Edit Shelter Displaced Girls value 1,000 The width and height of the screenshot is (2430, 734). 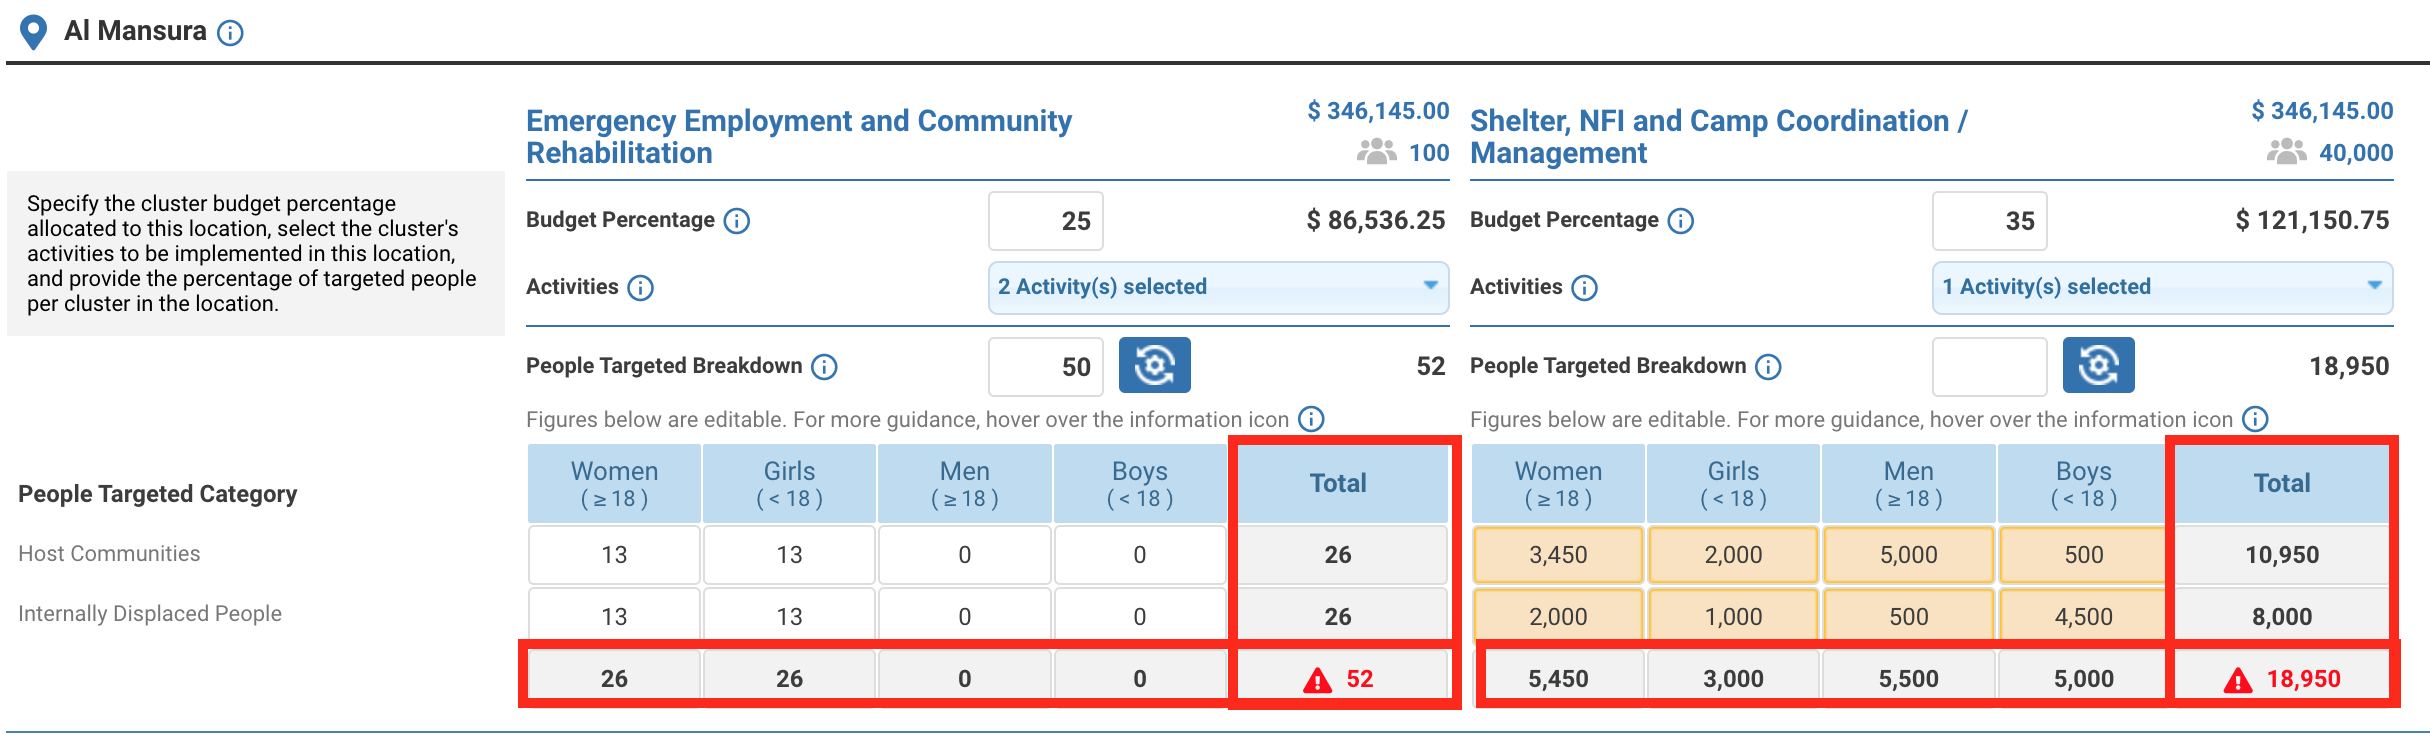pyautogui.click(x=1733, y=616)
